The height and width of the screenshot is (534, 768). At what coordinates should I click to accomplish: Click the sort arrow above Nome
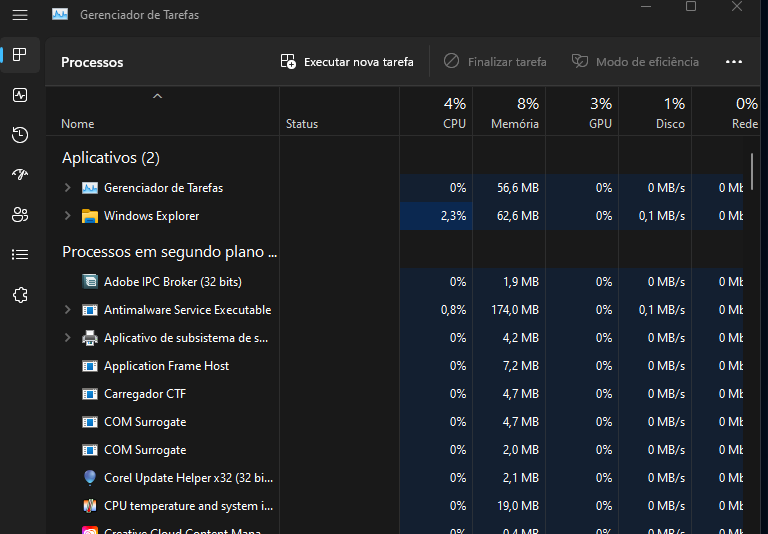click(x=157, y=97)
